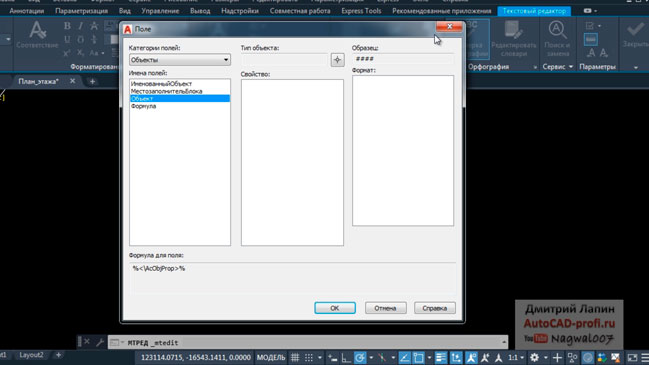Toggle italic text formatting
The width and height of the screenshot is (649, 365).
click(80, 26)
